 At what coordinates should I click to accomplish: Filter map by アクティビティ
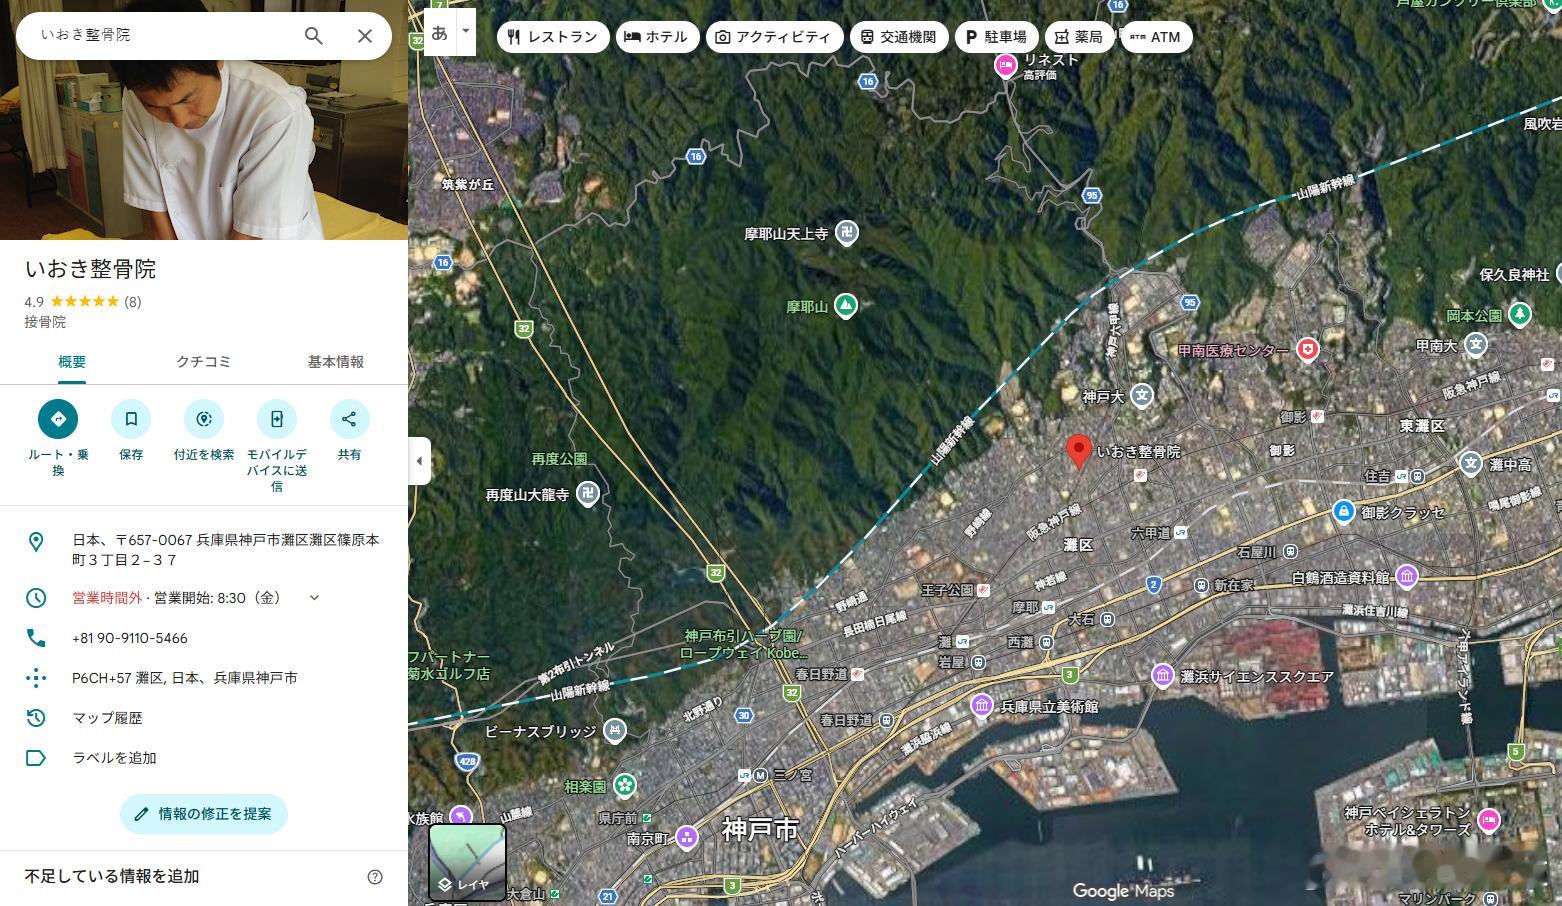point(774,37)
